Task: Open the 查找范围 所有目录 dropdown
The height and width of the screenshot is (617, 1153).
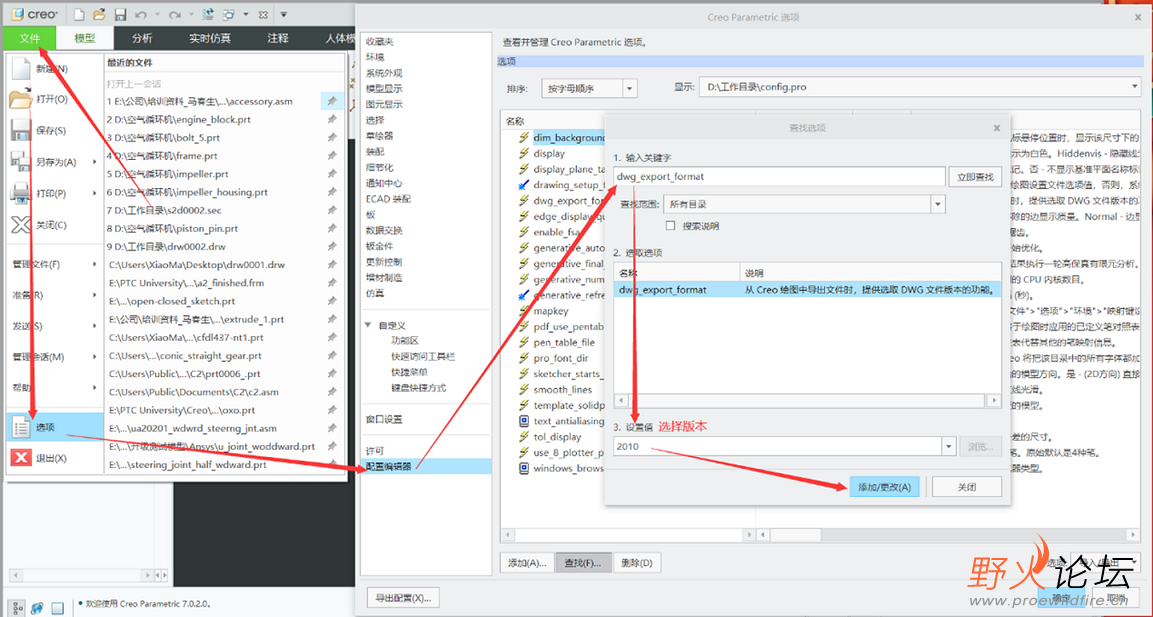Action: point(938,204)
